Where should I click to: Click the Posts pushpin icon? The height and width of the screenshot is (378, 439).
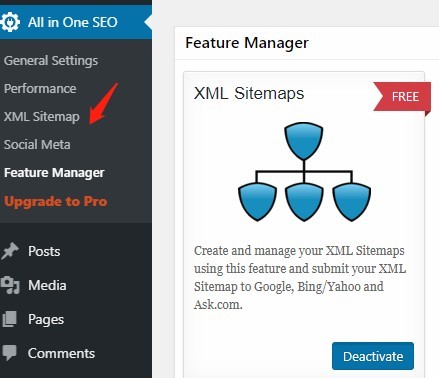point(10,251)
